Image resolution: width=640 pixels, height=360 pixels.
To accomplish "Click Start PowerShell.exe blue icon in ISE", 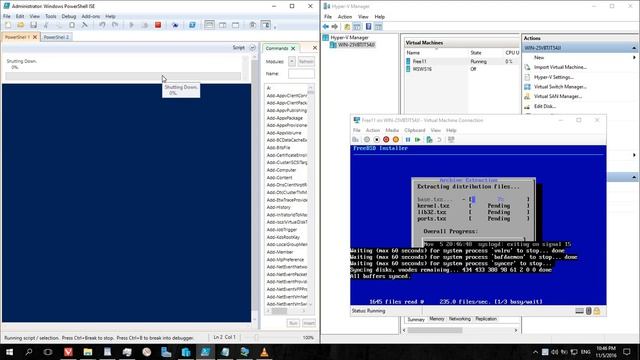I will click(192, 25).
